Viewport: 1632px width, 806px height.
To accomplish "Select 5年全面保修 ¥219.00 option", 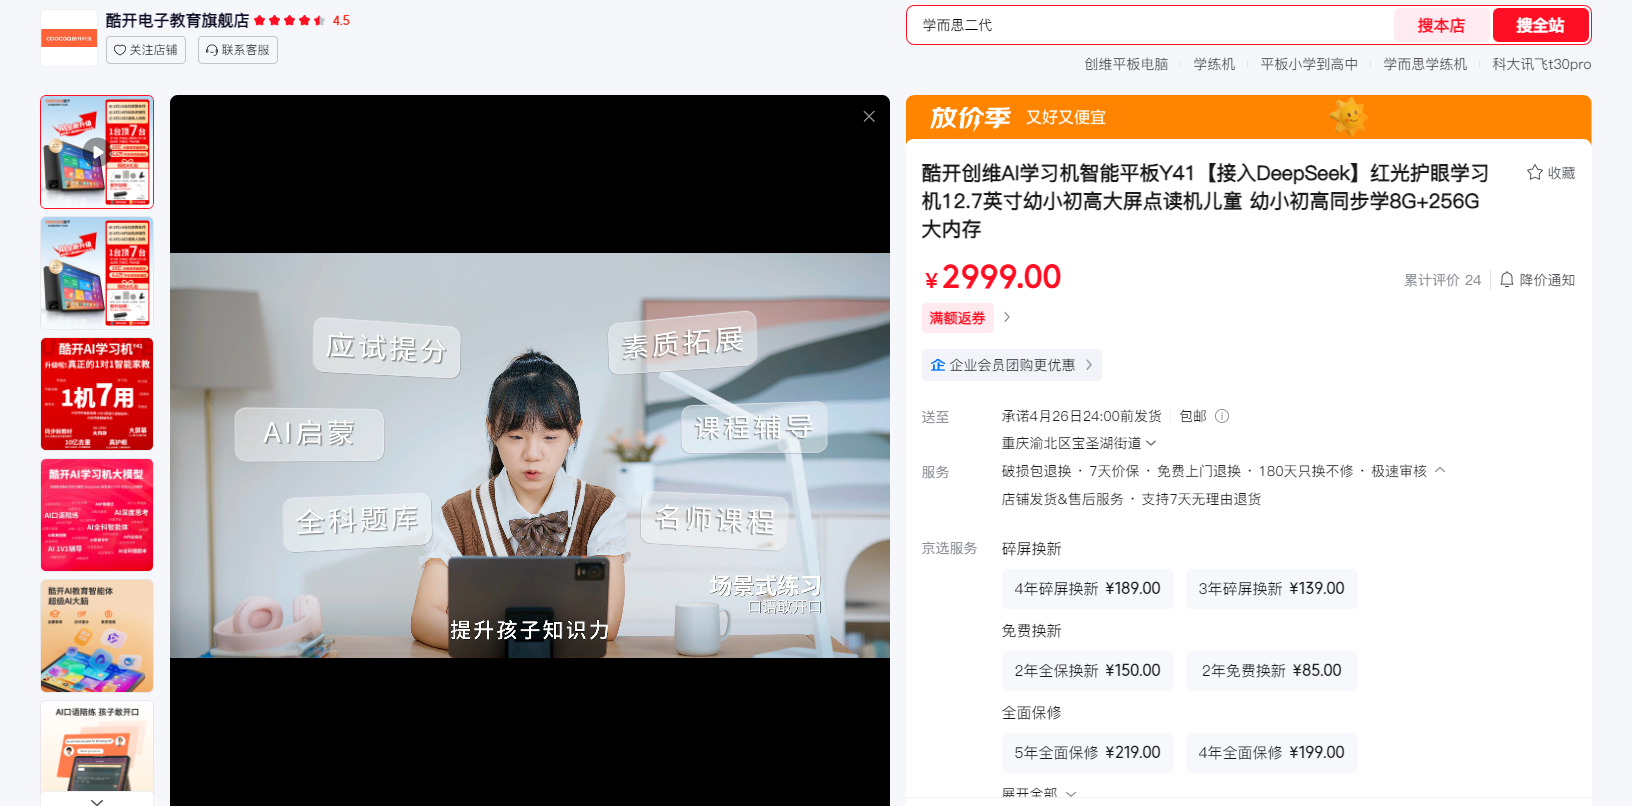I will click(x=1087, y=753).
